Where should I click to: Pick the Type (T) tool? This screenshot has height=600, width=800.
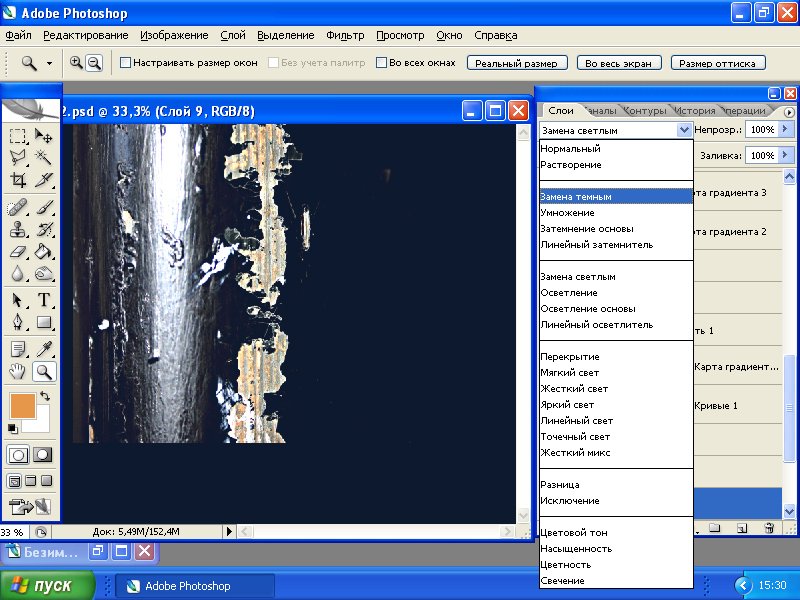[x=44, y=300]
